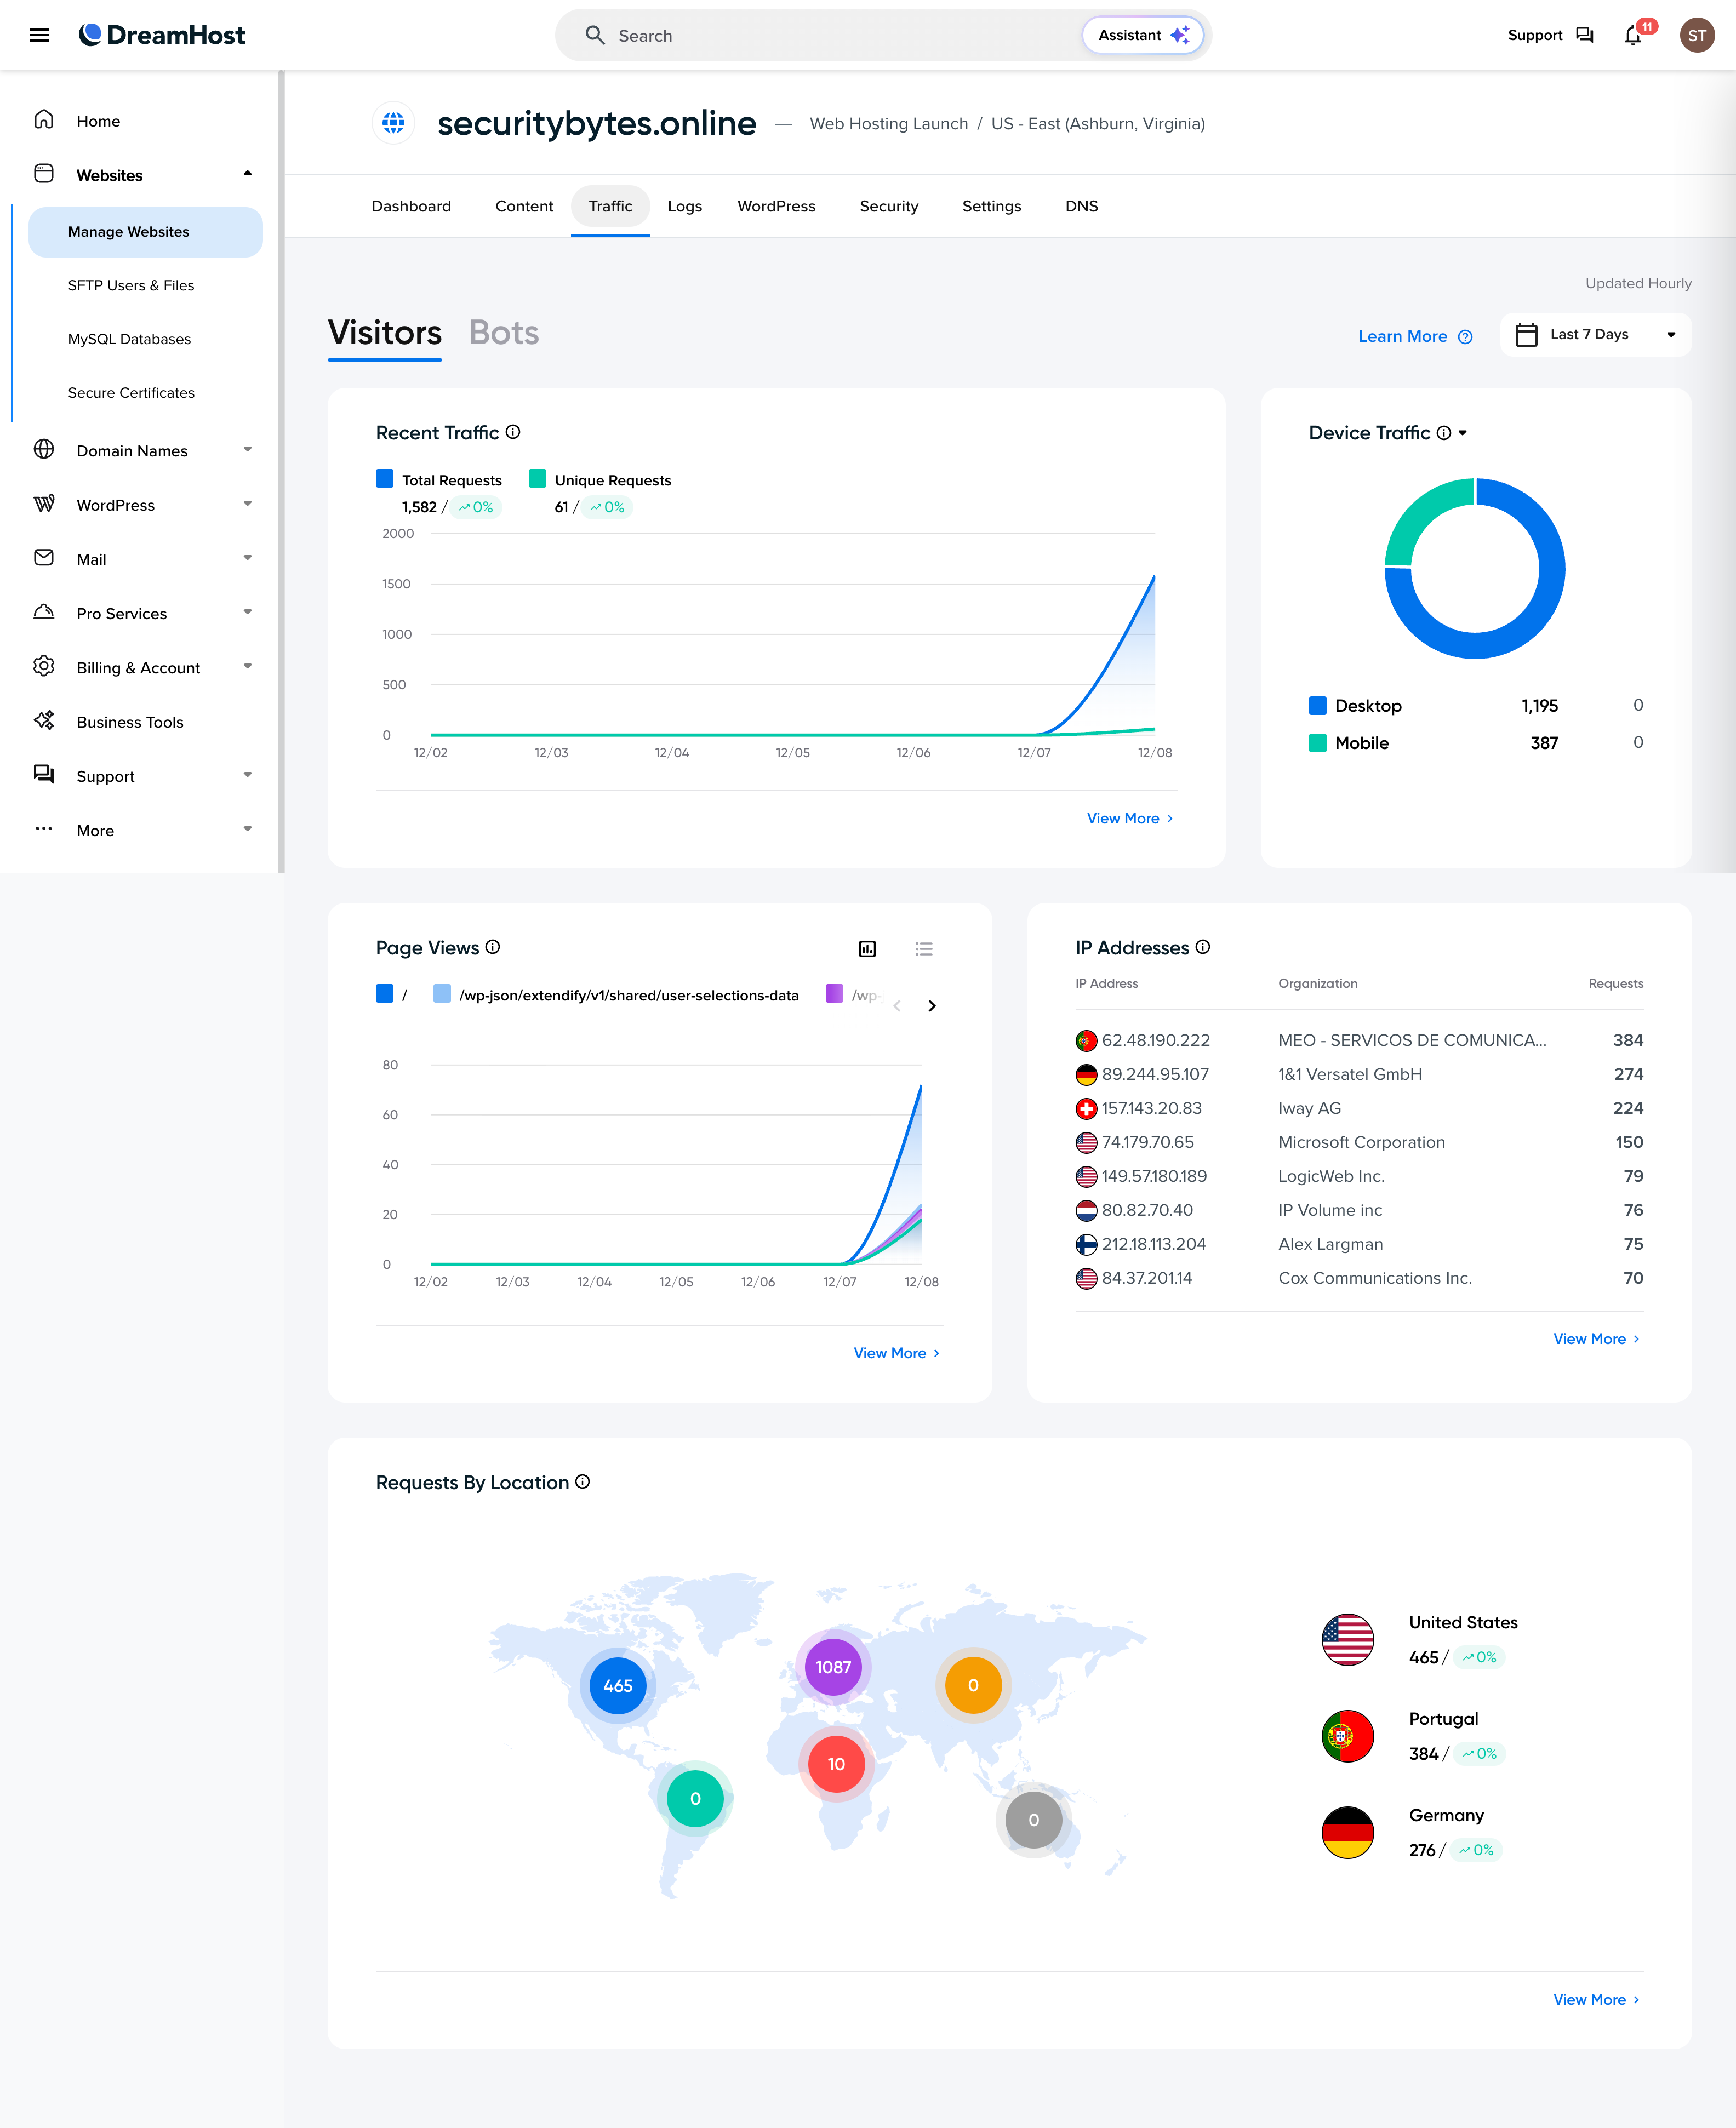The width and height of the screenshot is (1736, 2128).
Task: Open the Logs tab
Action: [x=685, y=206]
